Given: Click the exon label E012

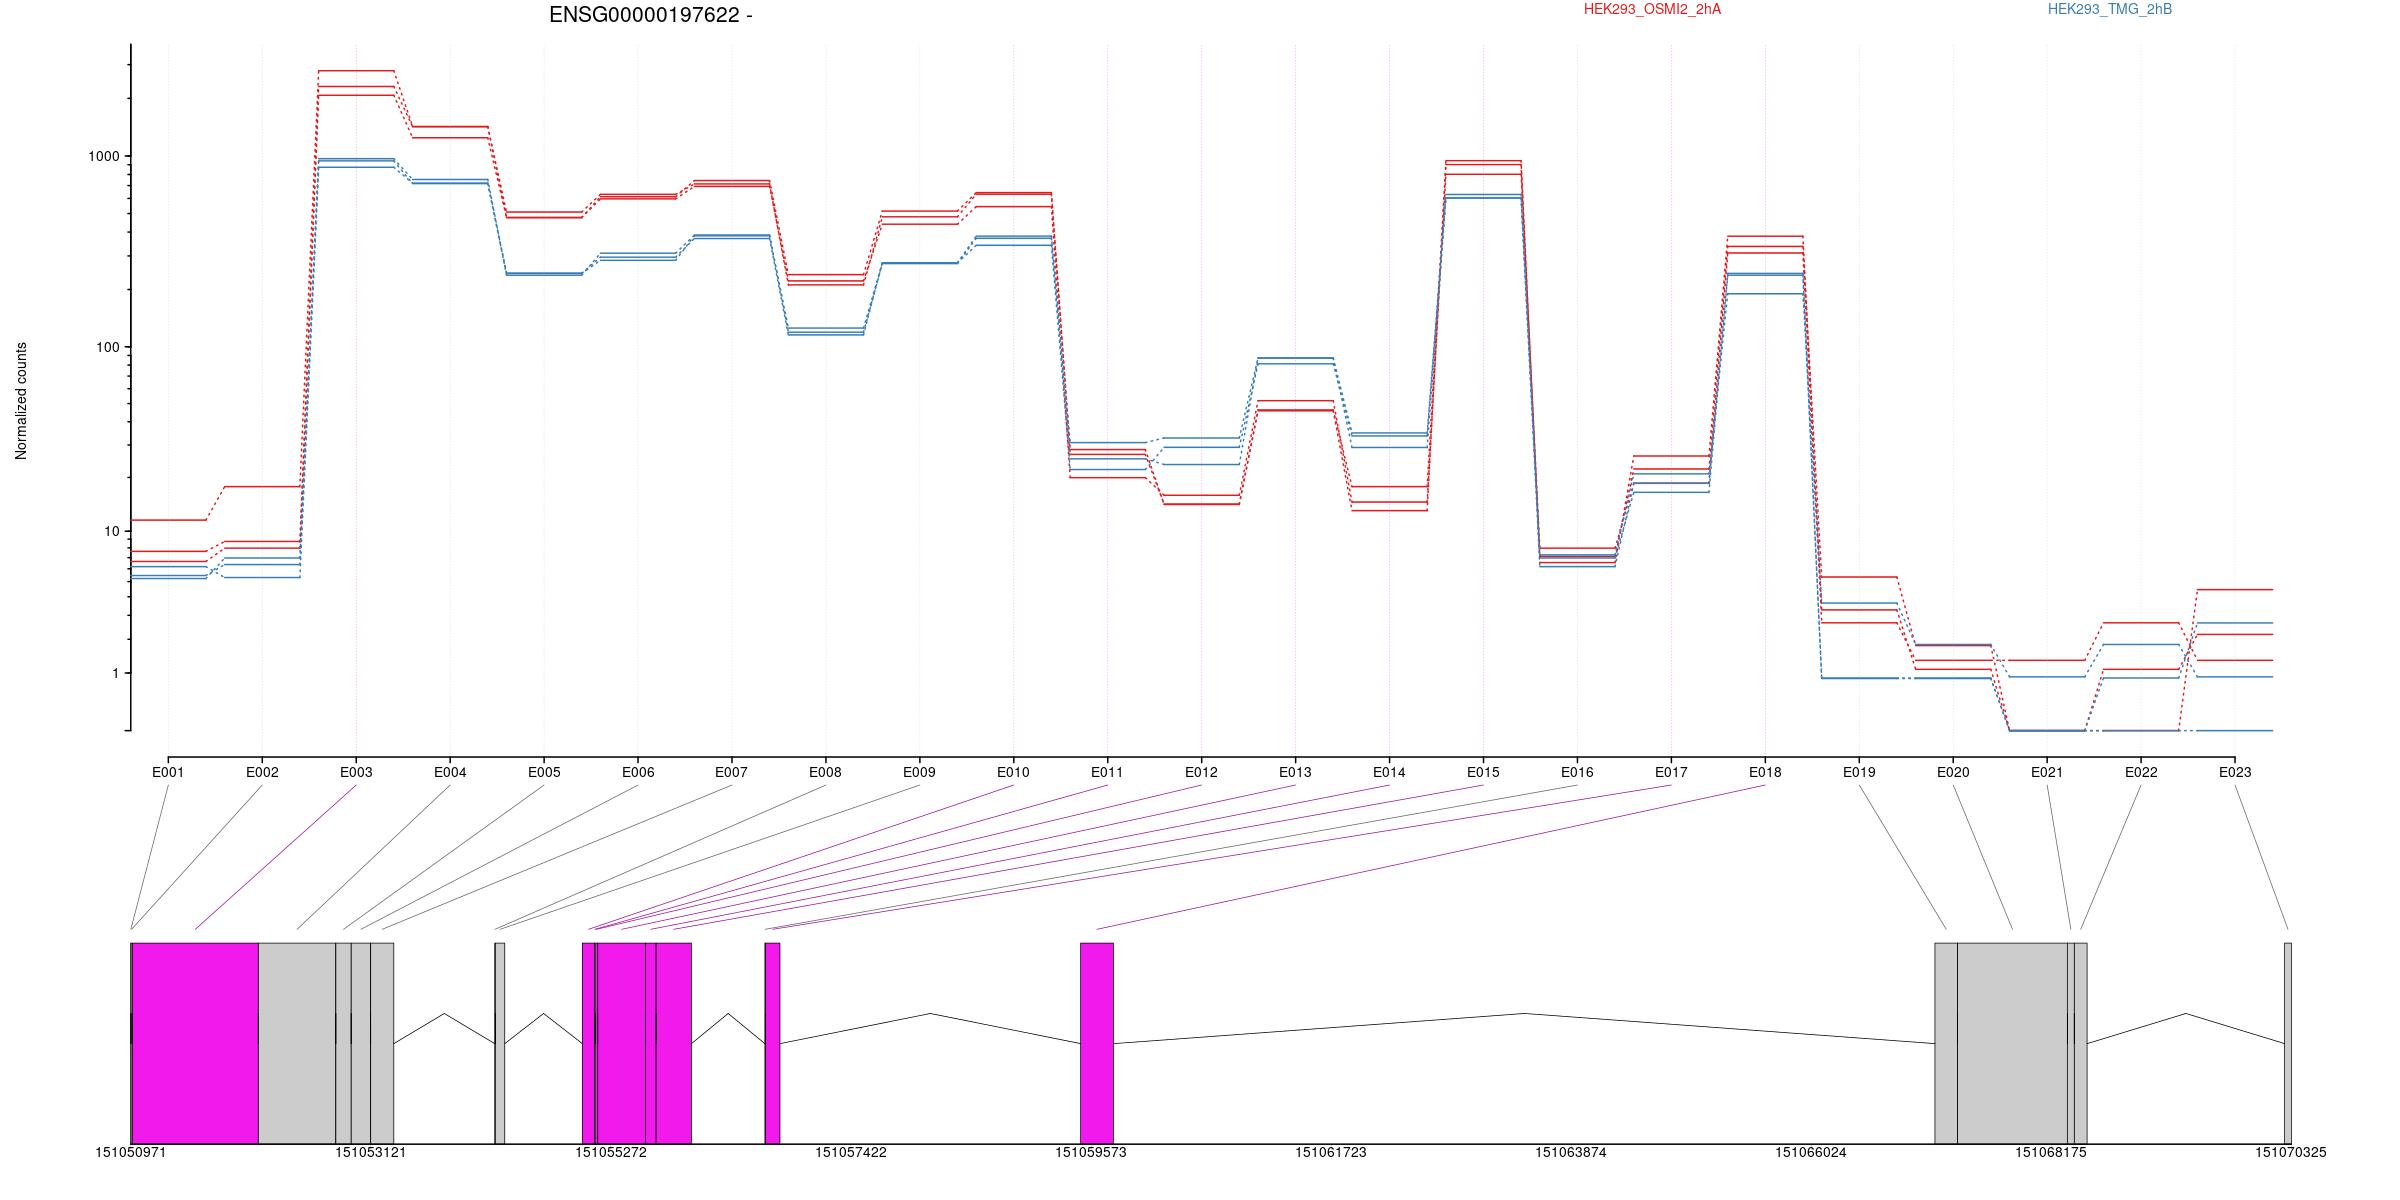Looking at the screenshot, I should click(1201, 772).
